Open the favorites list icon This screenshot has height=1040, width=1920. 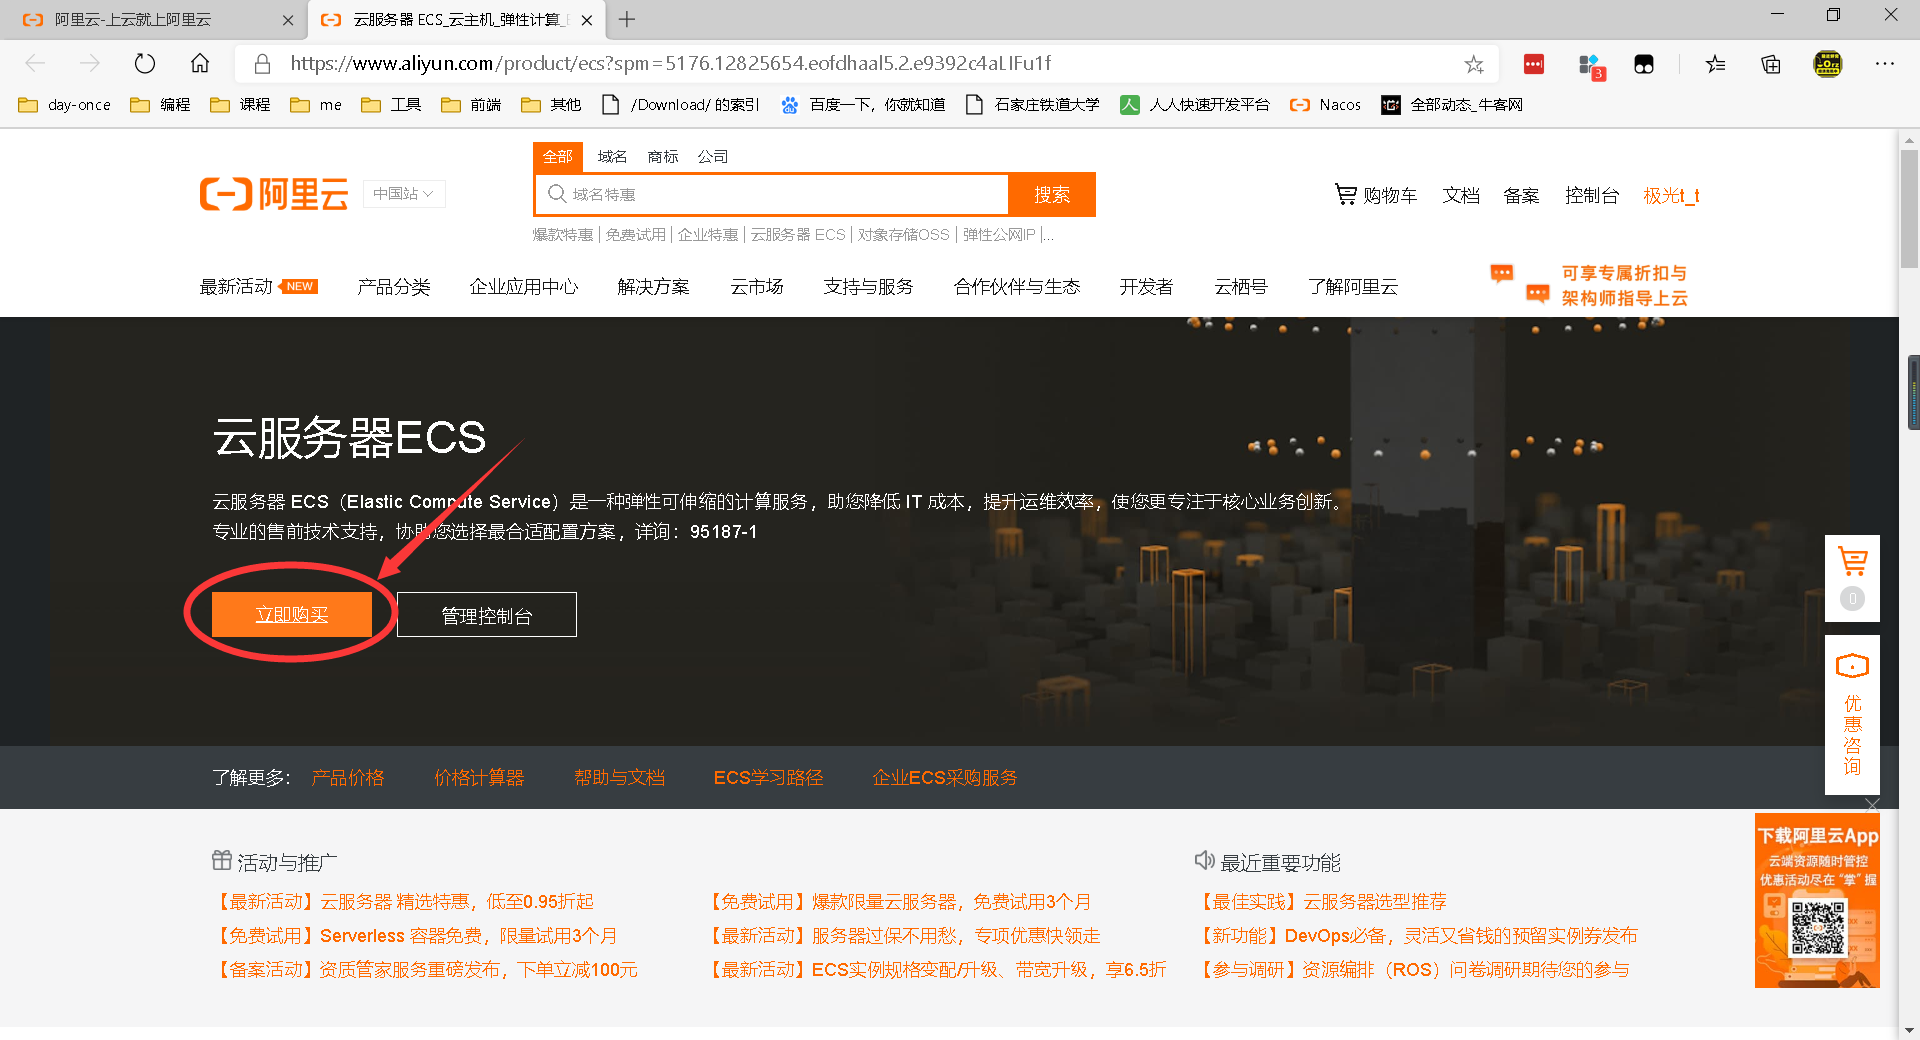1716,64
